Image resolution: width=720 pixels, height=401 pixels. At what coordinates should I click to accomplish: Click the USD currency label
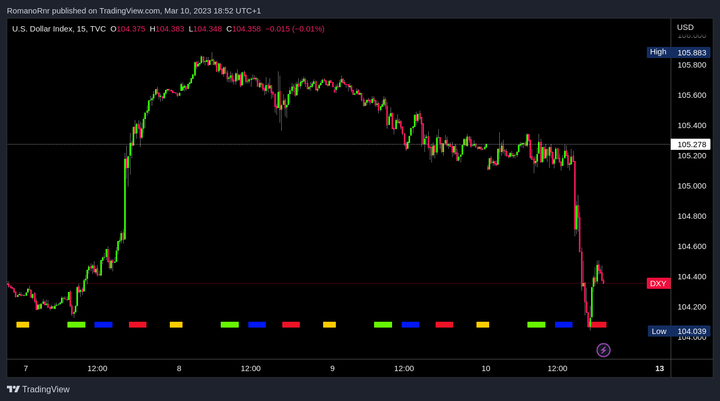click(685, 28)
